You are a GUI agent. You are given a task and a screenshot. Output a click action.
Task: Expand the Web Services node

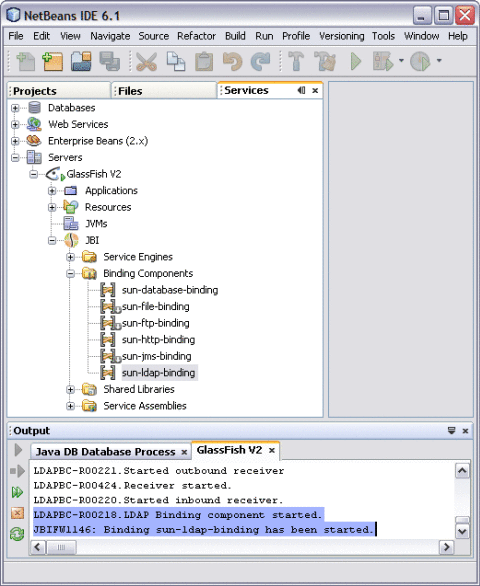pos(15,124)
